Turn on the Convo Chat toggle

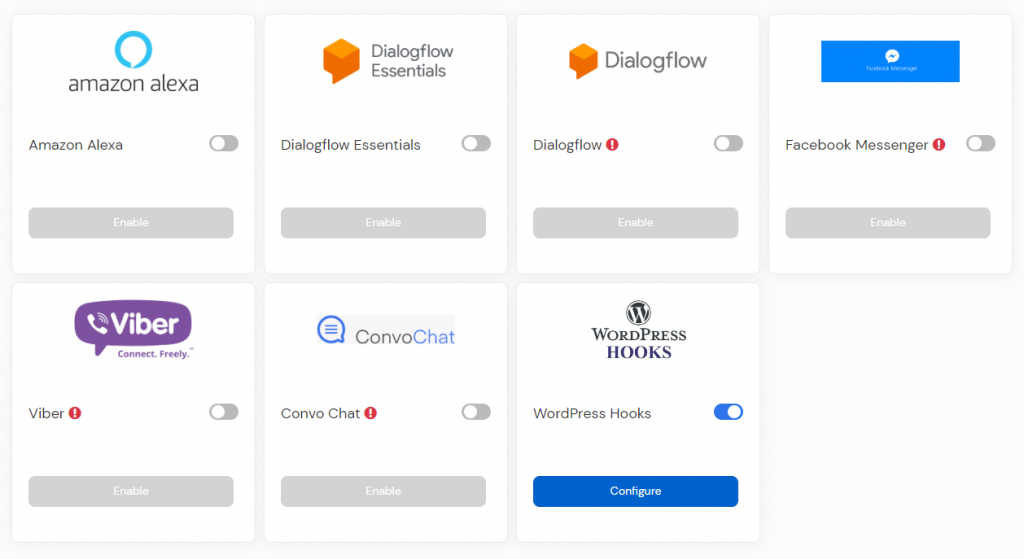click(476, 412)
